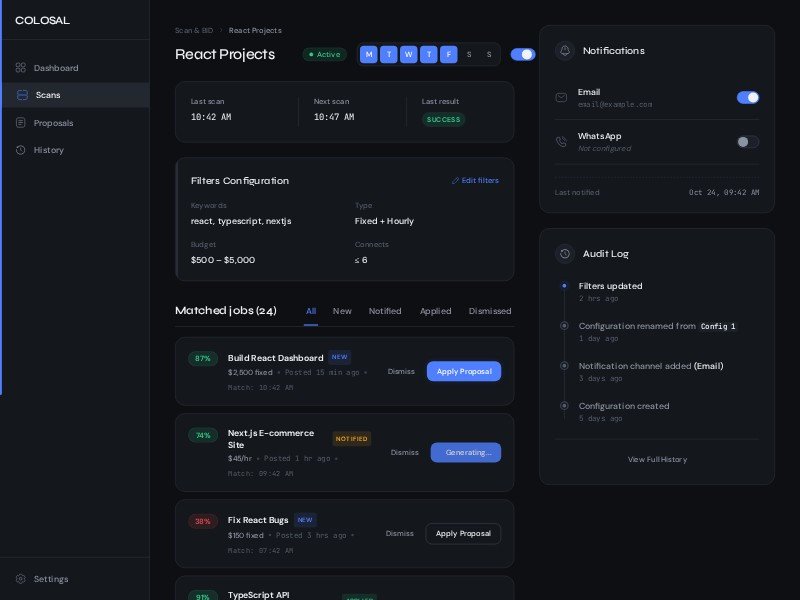Viewport: 800px width, 600px height.
Task: Click the Notifications bell icon
Action: coord(565,51)
